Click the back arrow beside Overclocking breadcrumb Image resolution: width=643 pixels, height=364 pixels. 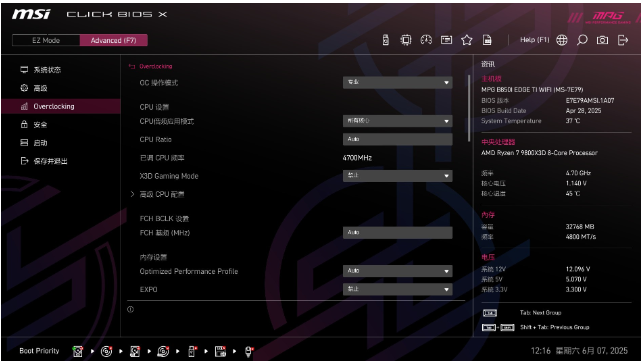click(x=132, y=66)
